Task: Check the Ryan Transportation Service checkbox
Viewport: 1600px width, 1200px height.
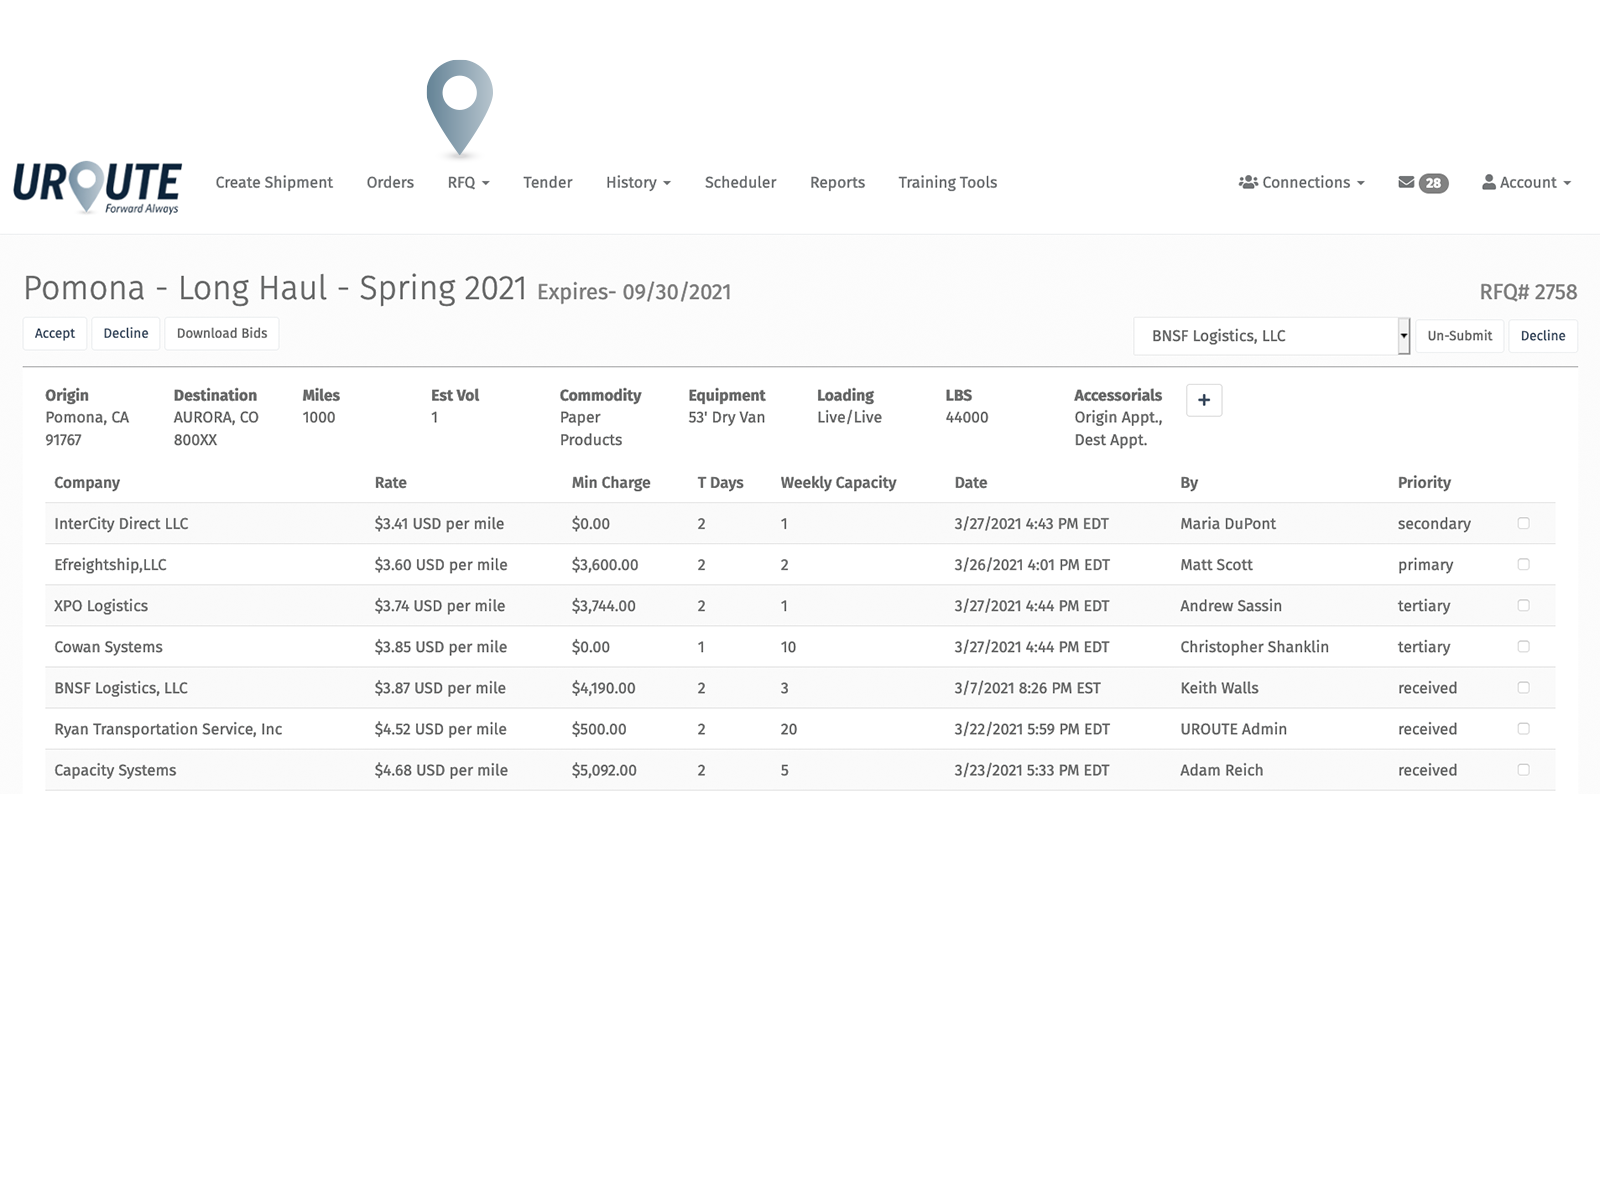Action: (x=1523, y=728)
